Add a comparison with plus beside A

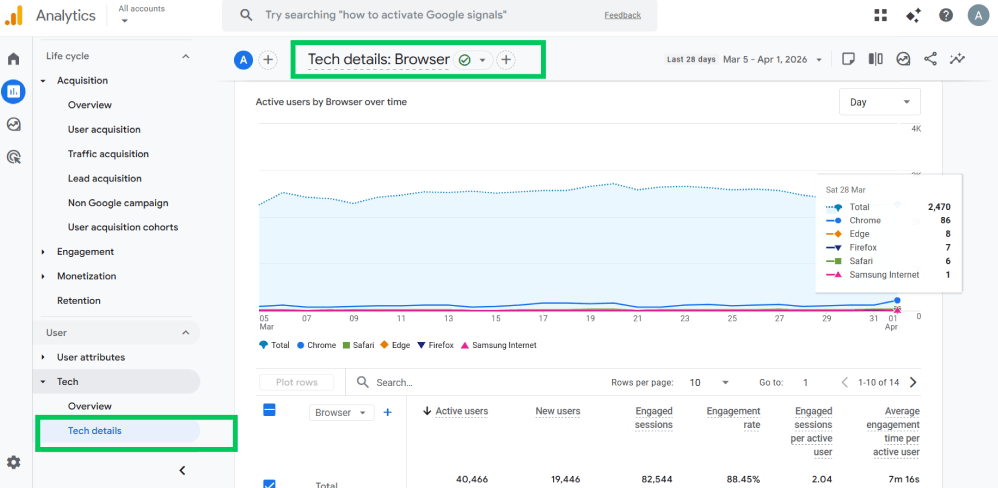[268, 60]
